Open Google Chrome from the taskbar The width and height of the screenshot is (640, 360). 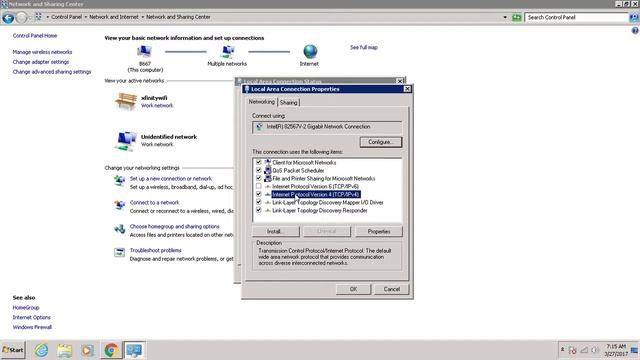click(x=111, y=350)
